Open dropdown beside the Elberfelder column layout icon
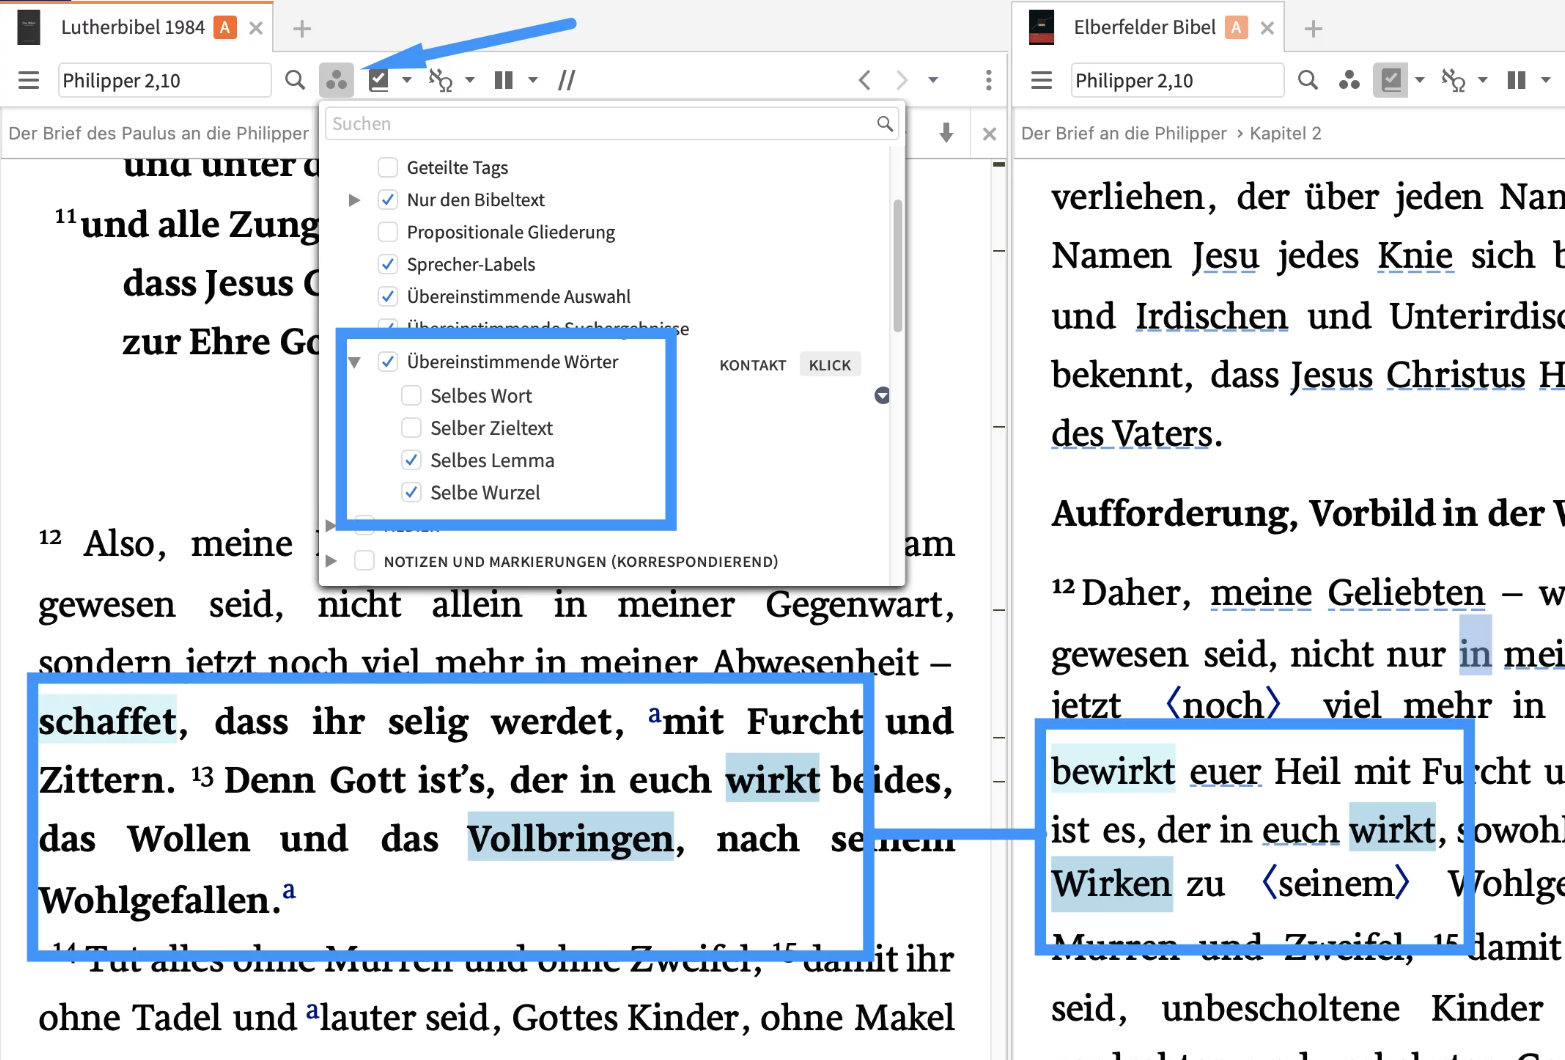This screenshot has height=1060, width=1565. (1546, 80)
